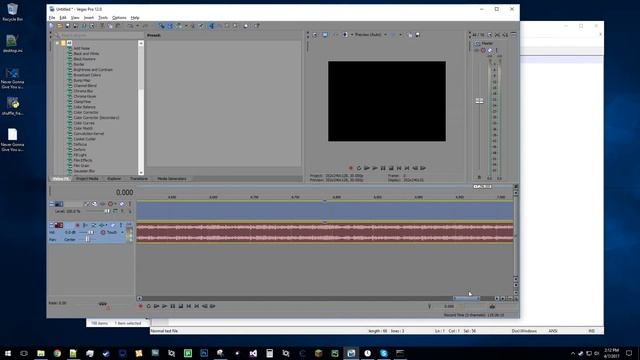Image resolution: width=640 pixels, height=360 pixels.
Task: Select Chroma Keyer effect
Action: [85, 96]
